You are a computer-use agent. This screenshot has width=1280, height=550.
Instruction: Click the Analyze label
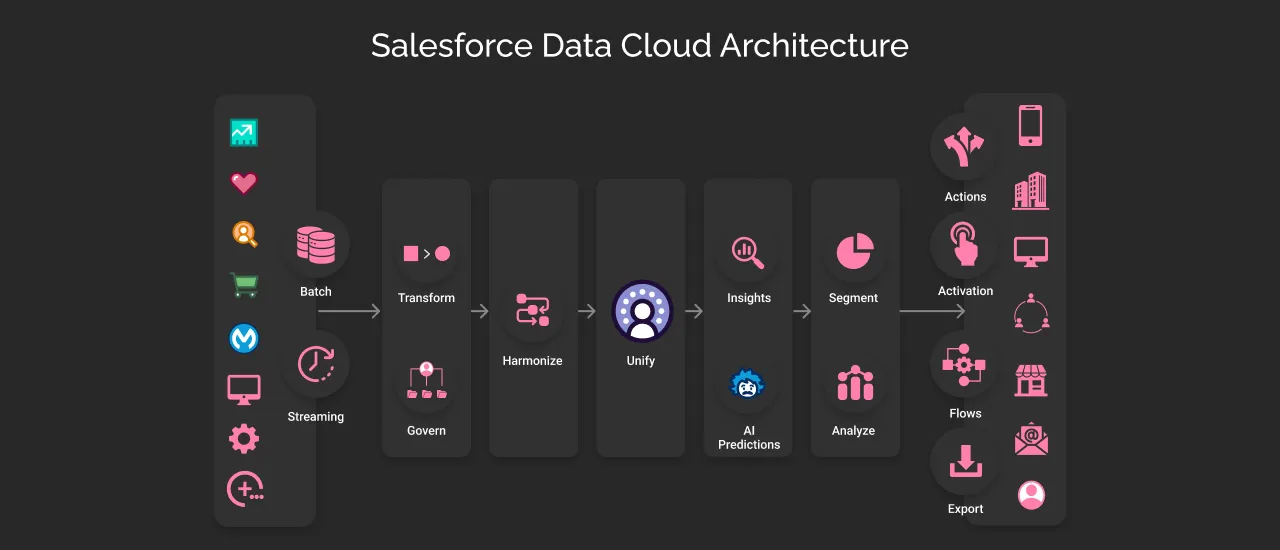coord(854,431)
